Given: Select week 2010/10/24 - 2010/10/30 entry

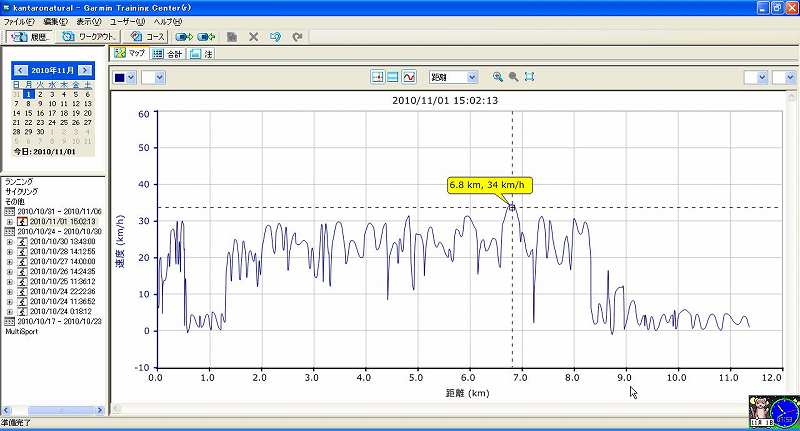Looking at the screenshot, I should click(x=59, y=232).
